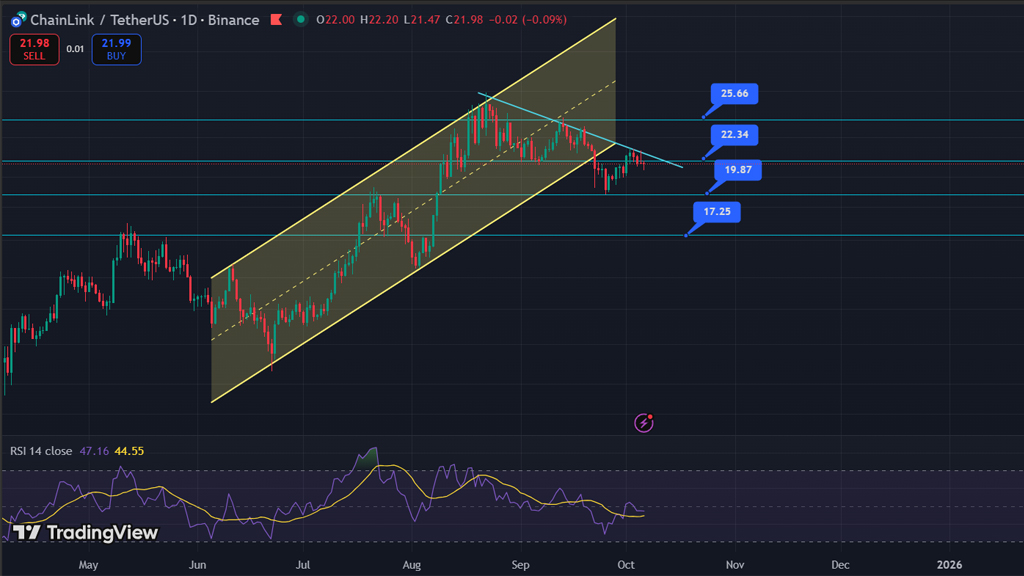This screenshot has height=576, width=1024.
Task: Select the 19.87 price label callout
Action: click(738, 170)
